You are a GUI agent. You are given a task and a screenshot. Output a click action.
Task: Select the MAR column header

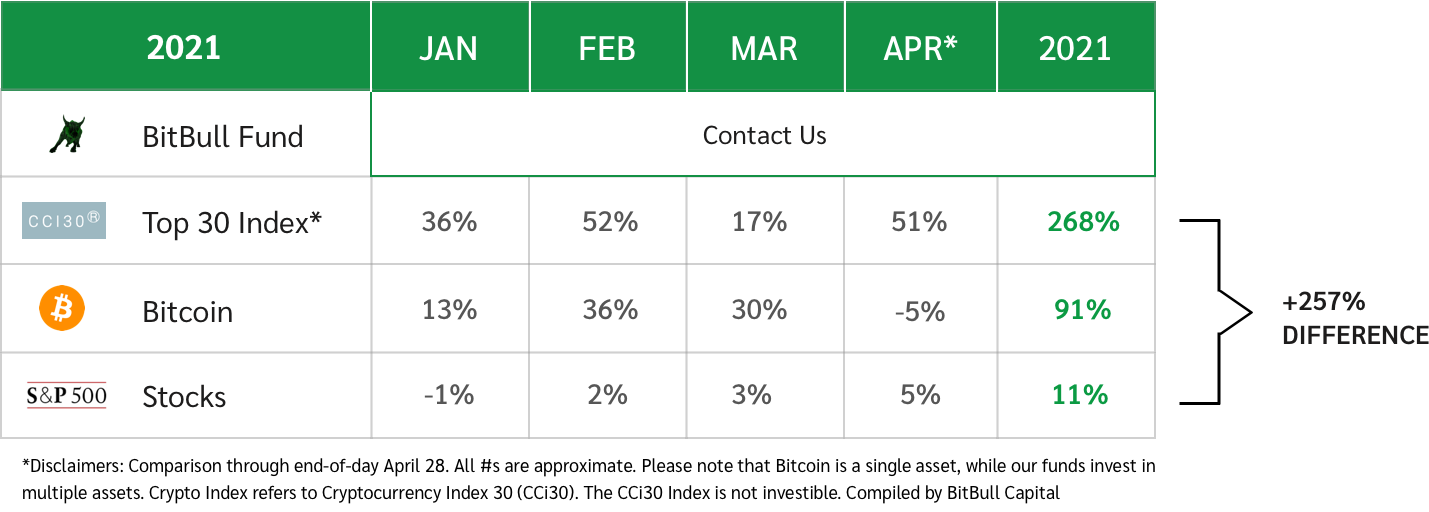coord(766,48)
